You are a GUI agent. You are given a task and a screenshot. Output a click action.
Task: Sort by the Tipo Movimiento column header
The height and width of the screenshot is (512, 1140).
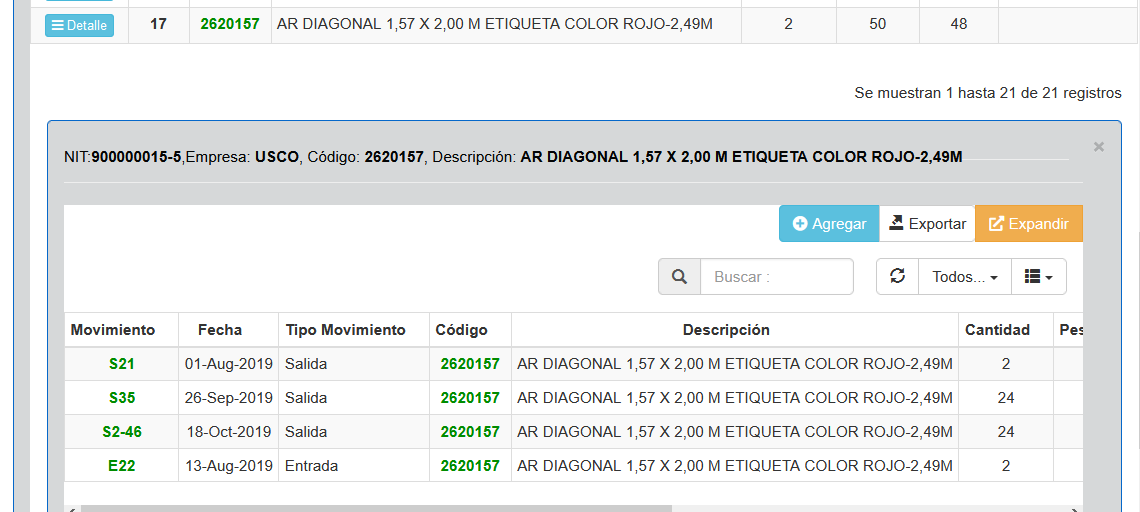tap(345, 330)
